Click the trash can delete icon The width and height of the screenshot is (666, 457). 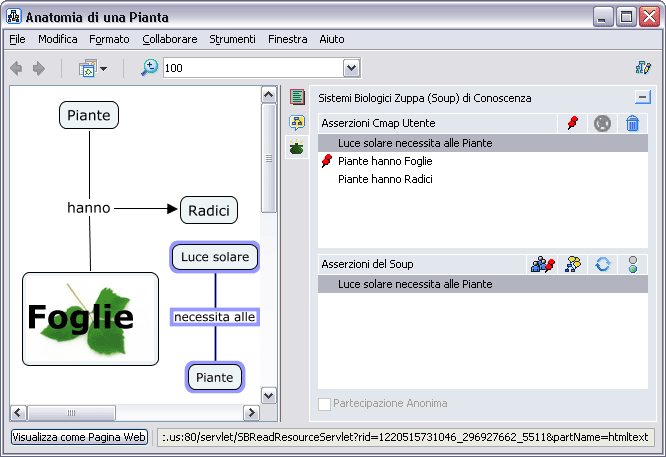[x=632, y=123]
